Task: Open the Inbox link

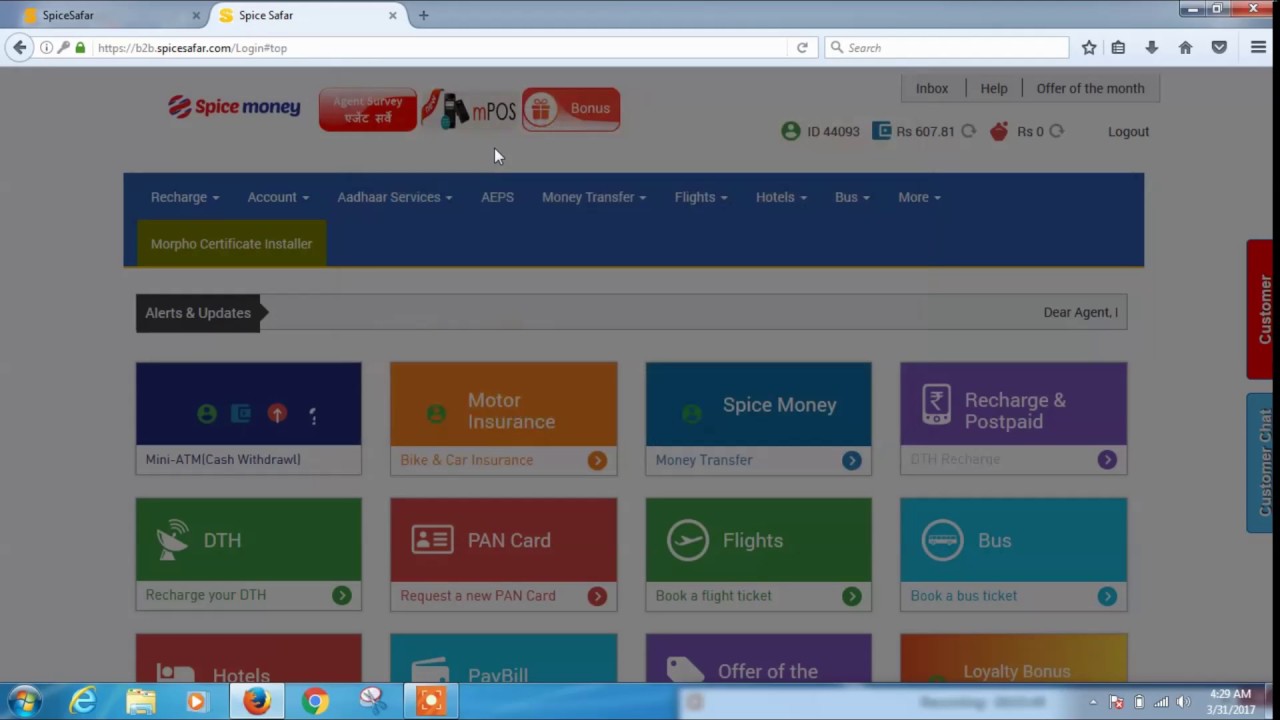Action: [931, 88]
